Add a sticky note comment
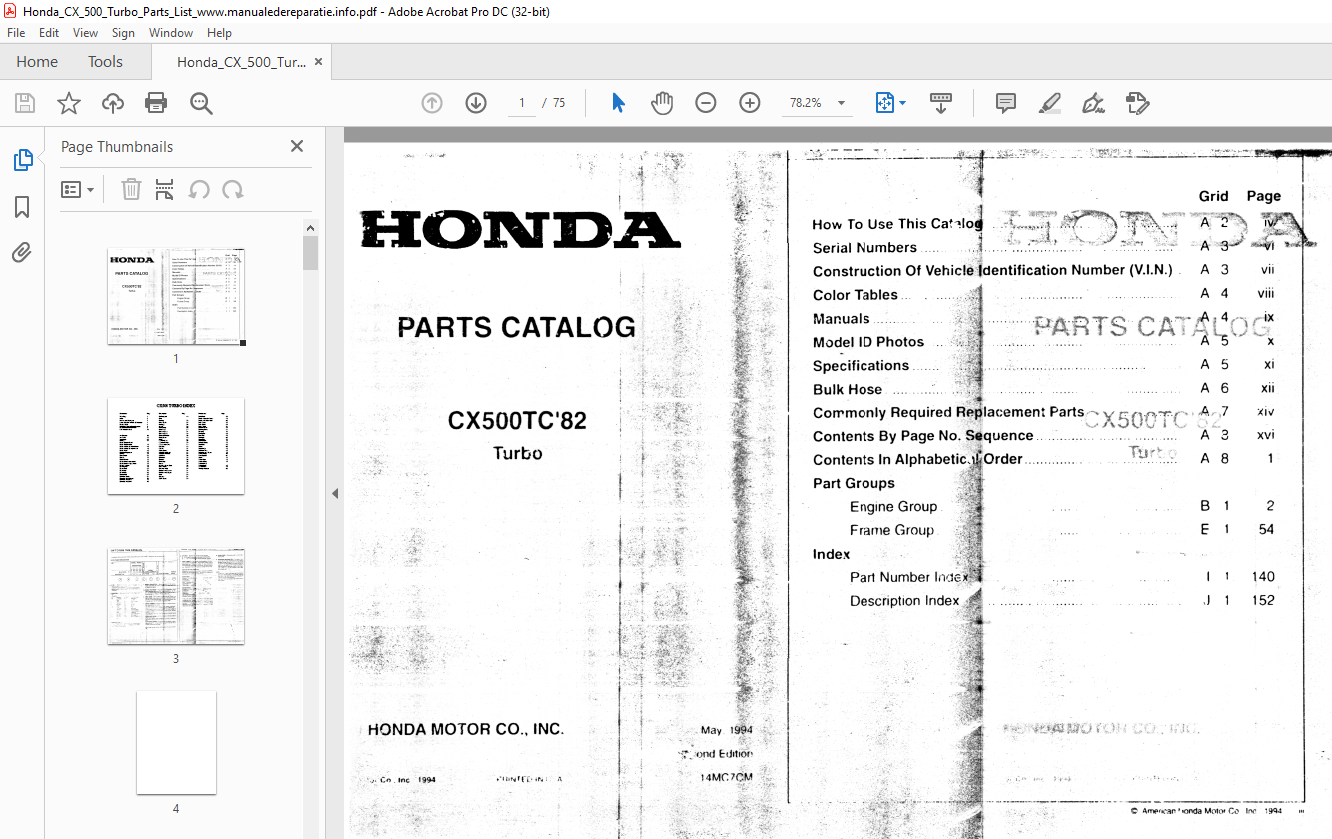This screenshot has height=839, width=1332. tap(1006, 103)
